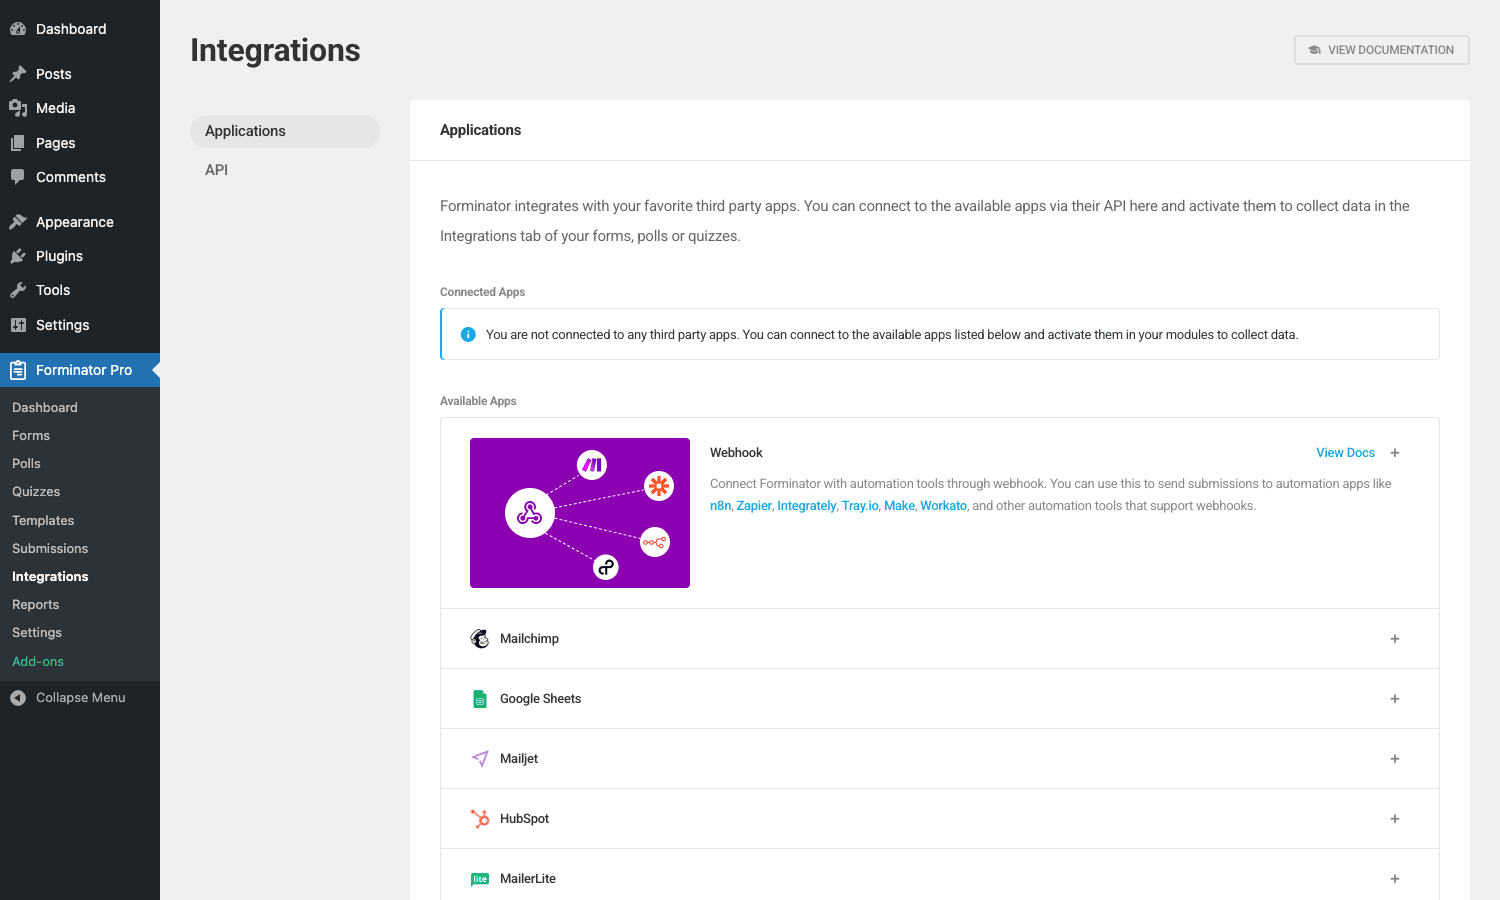Follow the n8n link

tap(720, 506)
